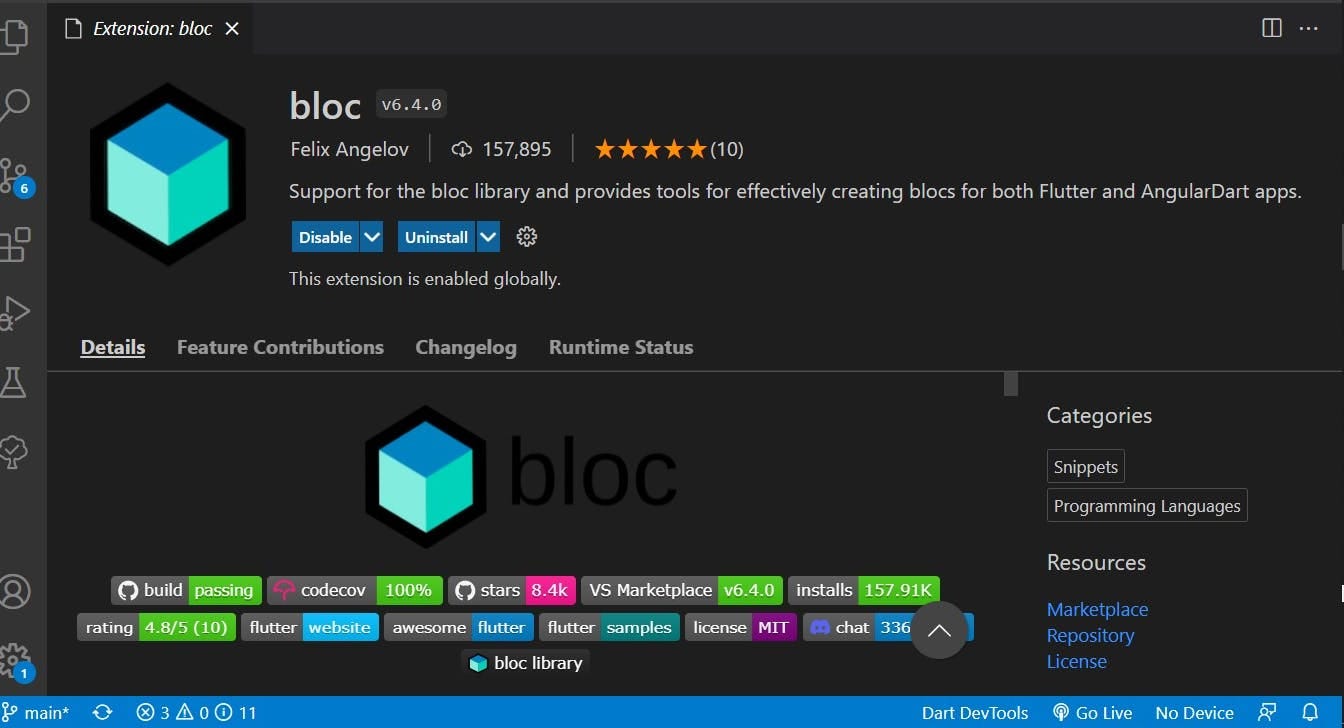Click the license MIT badge
1344x728 pixels.
pyautogui.click(x=741, y=628)
